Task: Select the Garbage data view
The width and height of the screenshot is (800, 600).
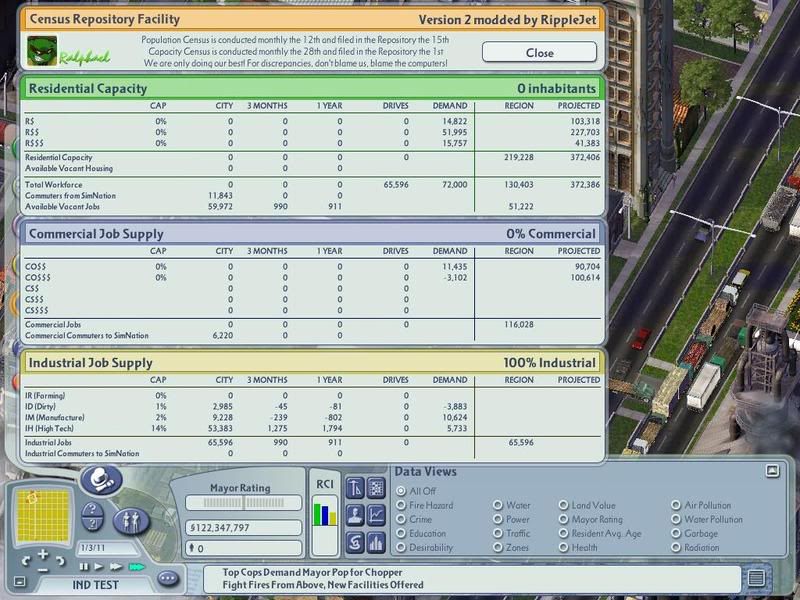Action: tap(676, 533)
